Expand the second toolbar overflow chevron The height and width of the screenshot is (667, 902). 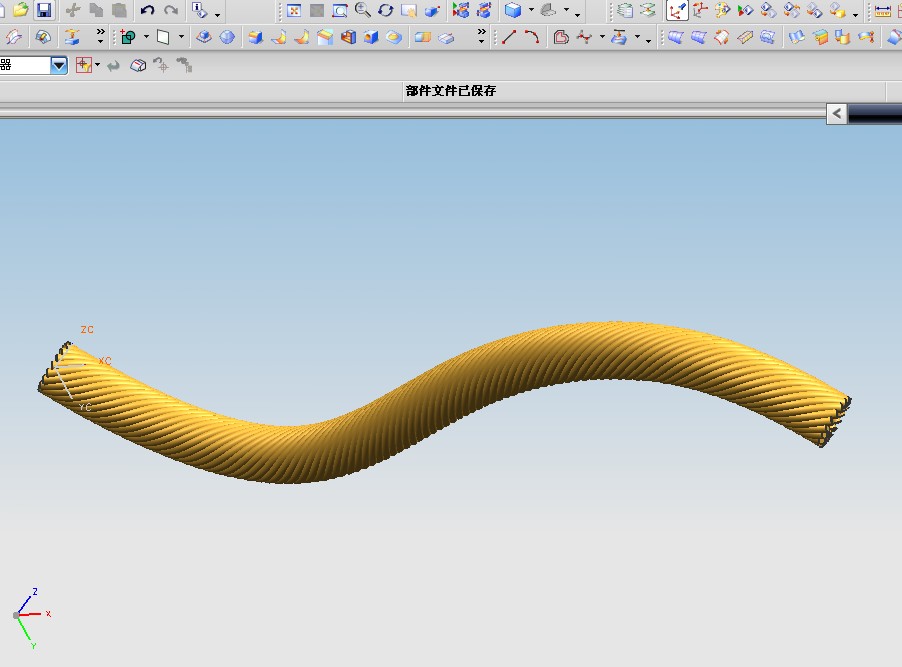[481, 35]
